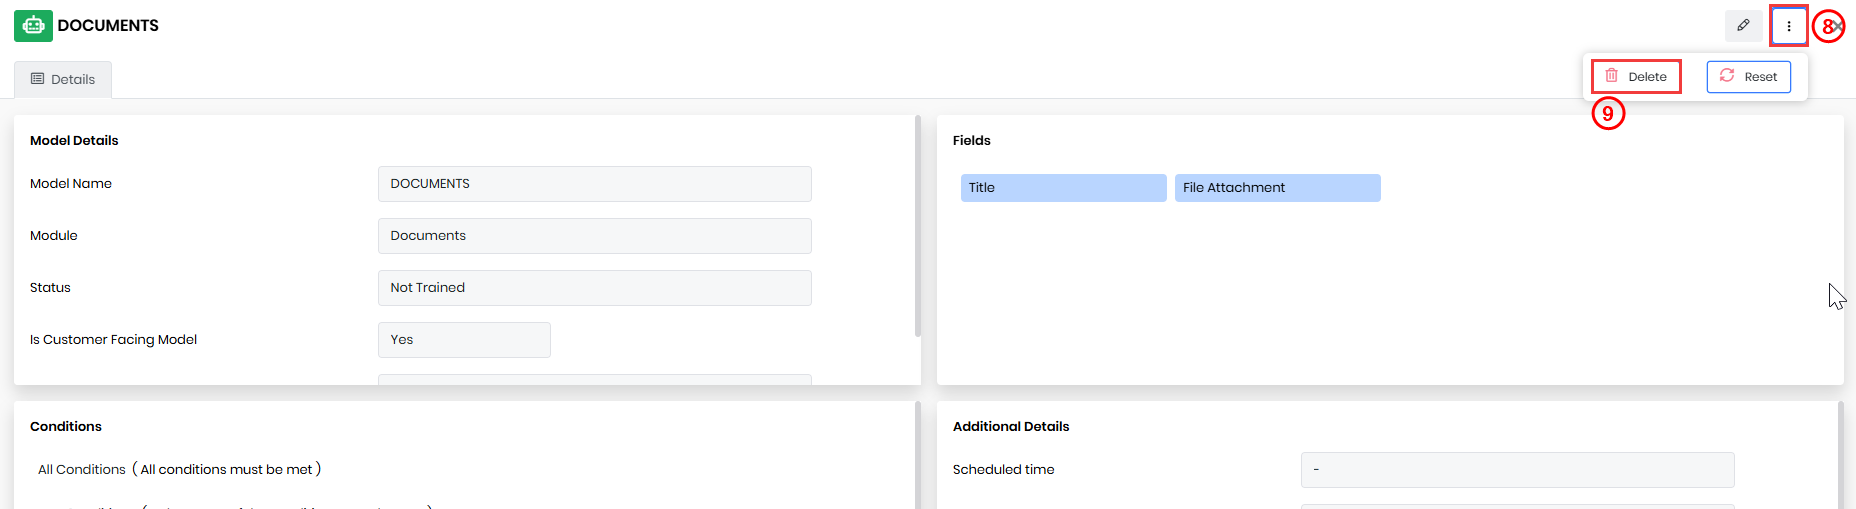
Task: Click the Status field showing Not Trained
Action: pyautogui.click(x=594, y=288)
